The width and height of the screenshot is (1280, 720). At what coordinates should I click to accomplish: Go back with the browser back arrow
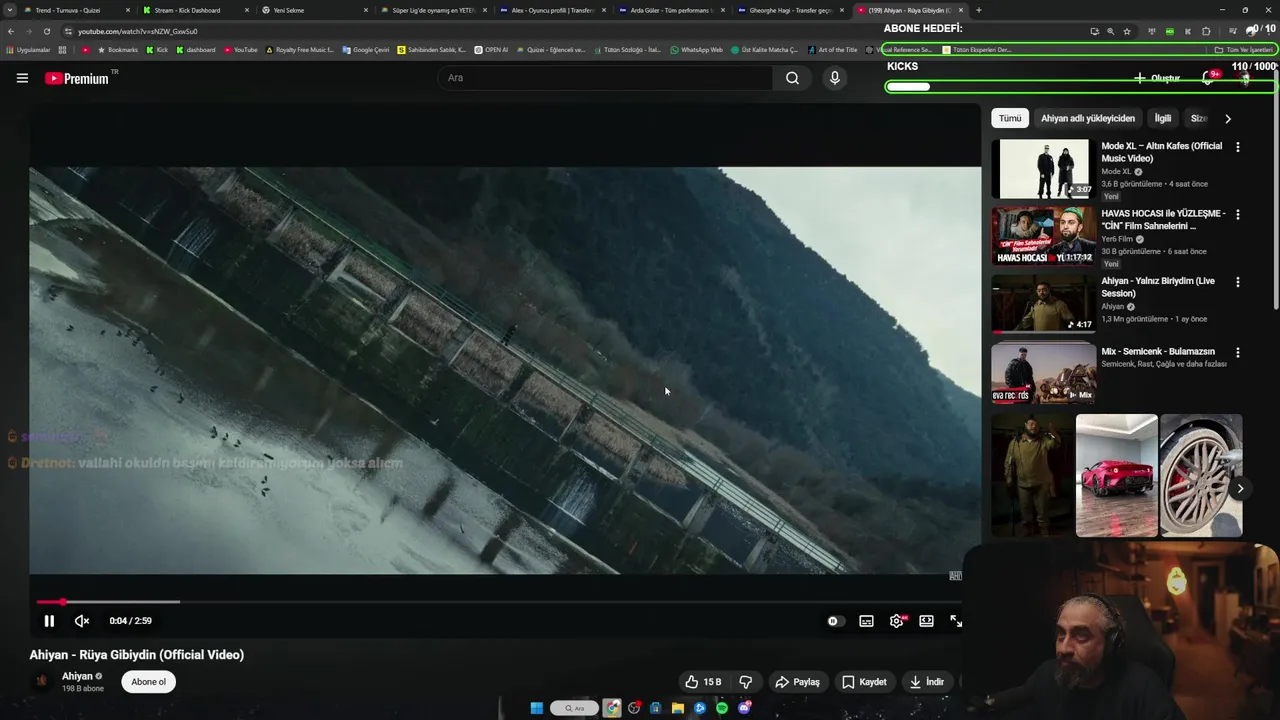(11, 31)
